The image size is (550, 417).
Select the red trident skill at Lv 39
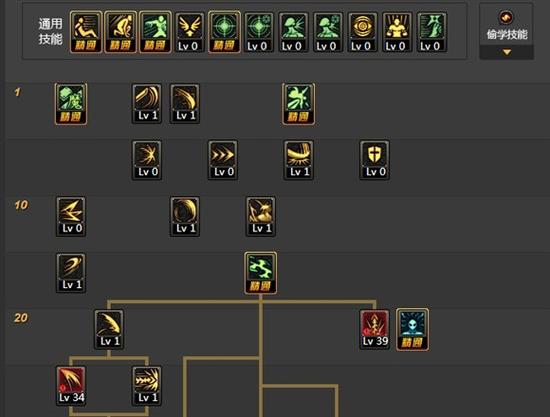point(375,329)
